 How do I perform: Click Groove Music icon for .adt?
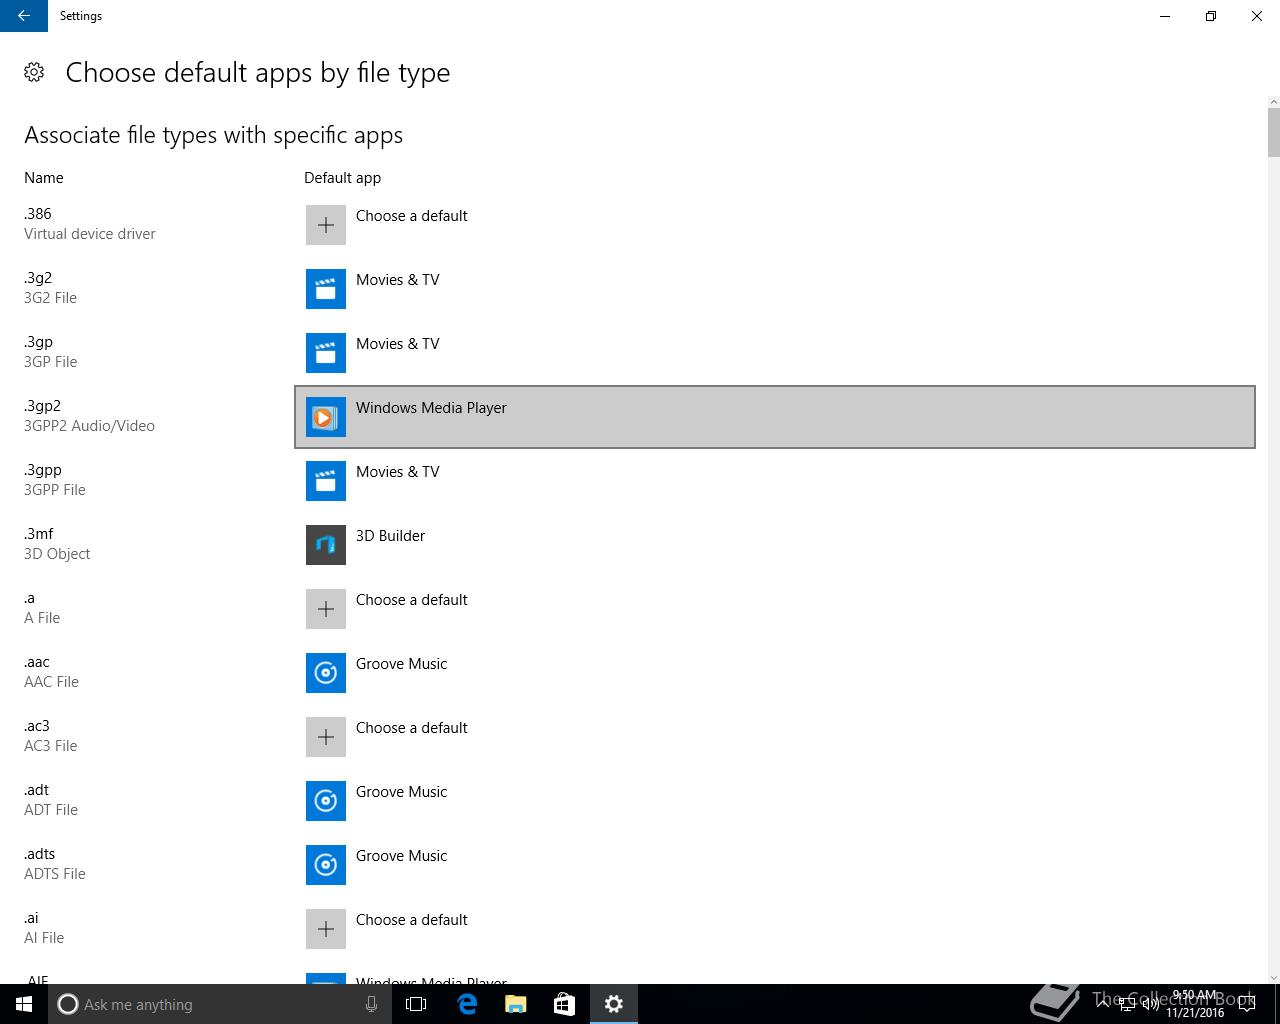[326, 801]
